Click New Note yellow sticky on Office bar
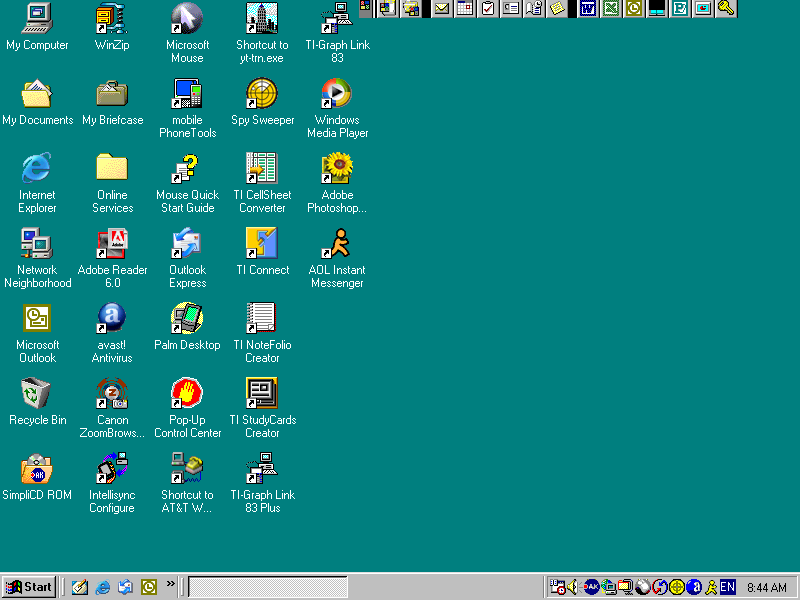This screenshot has width=800, height=600. (x=557, y=9)
